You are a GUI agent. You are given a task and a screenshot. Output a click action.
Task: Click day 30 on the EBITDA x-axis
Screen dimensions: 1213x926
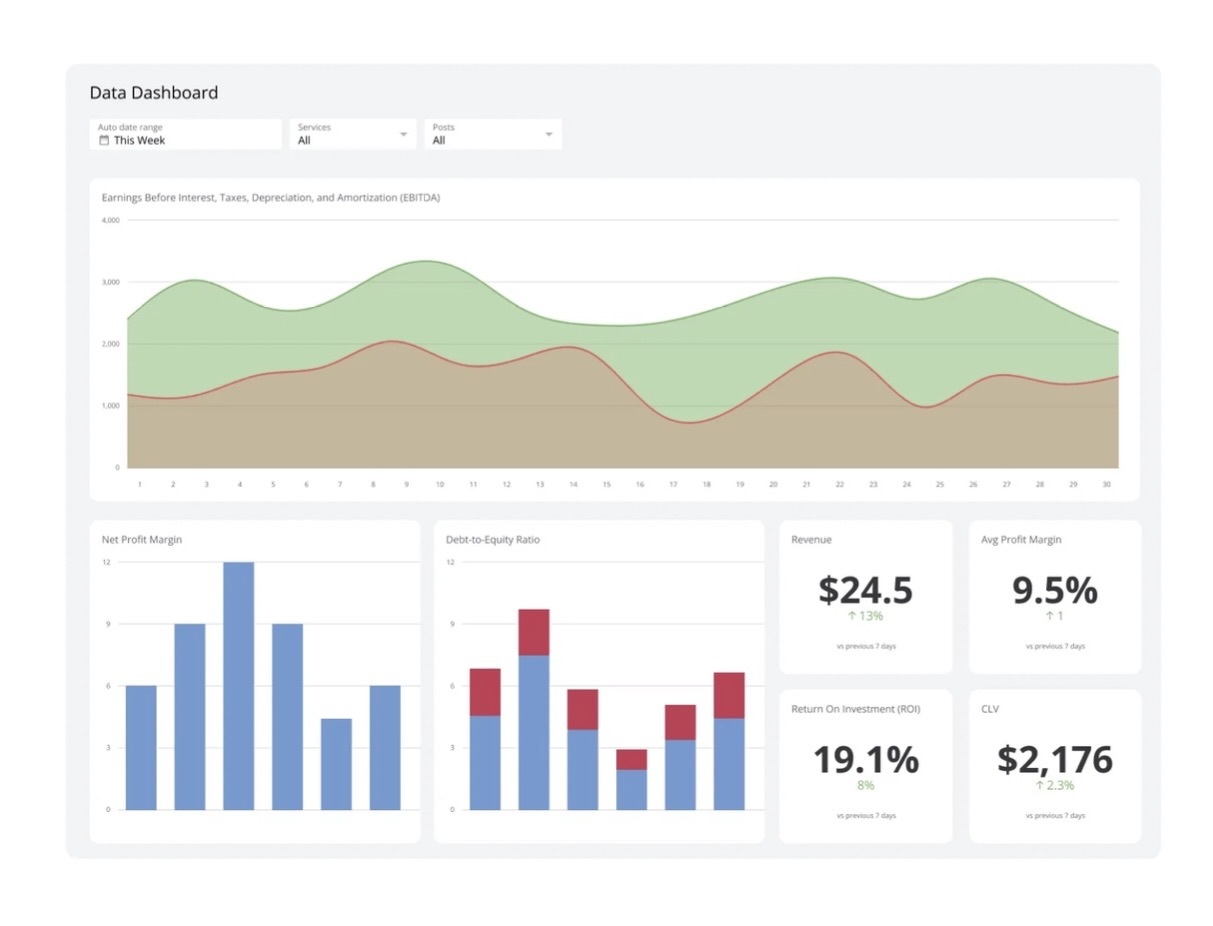pos(1106,484)
